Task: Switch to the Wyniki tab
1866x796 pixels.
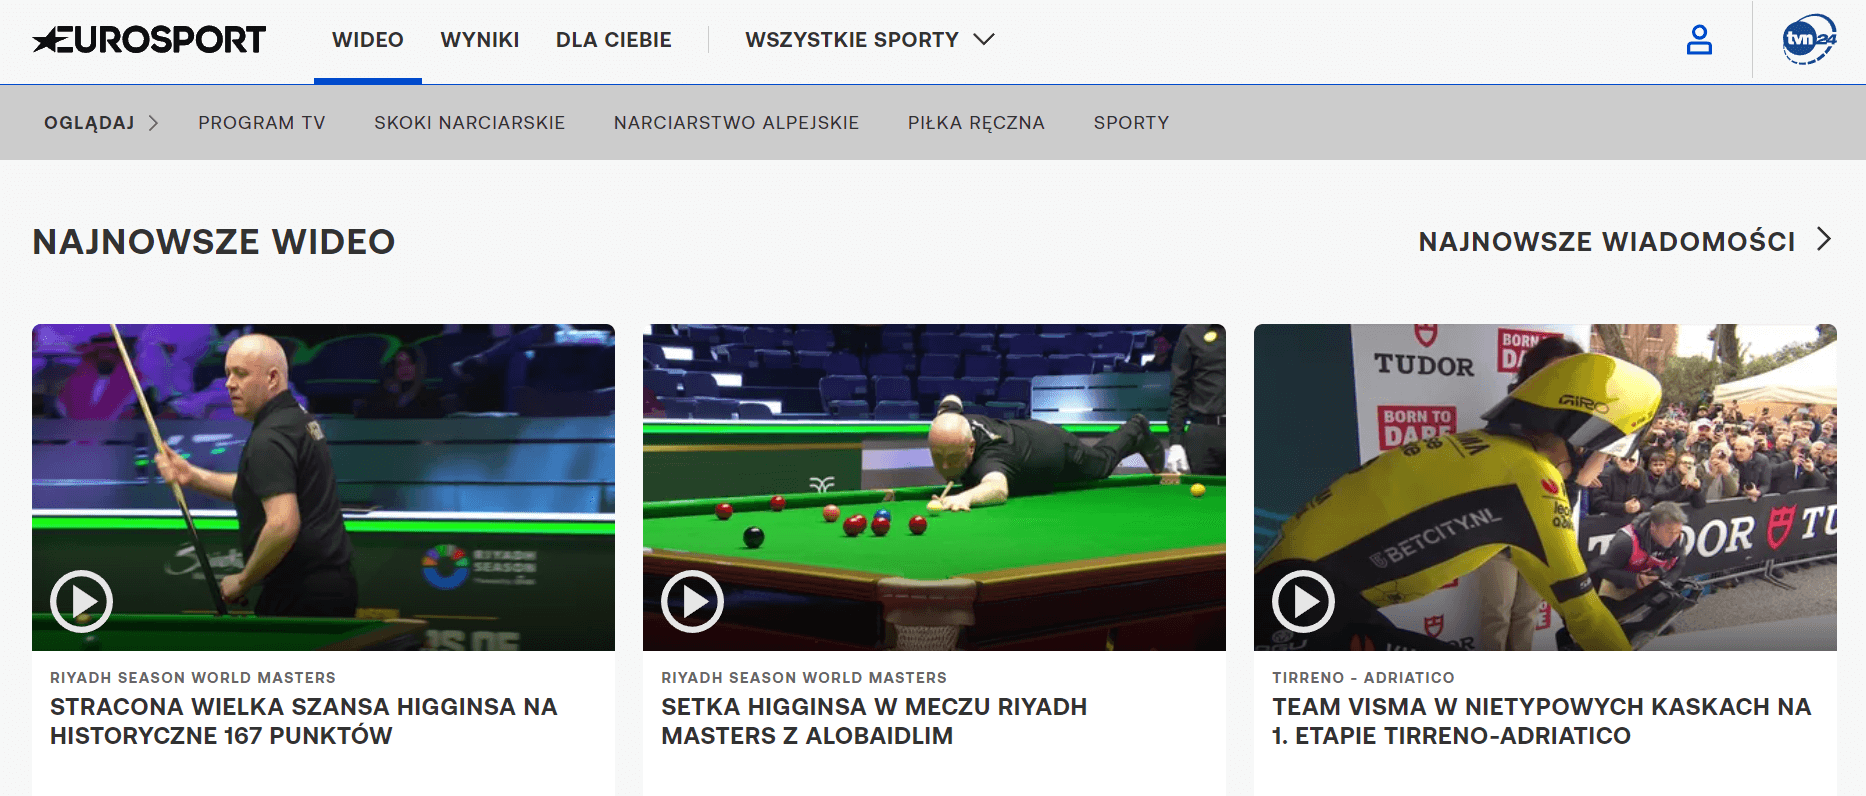Action: click(480, 40)
